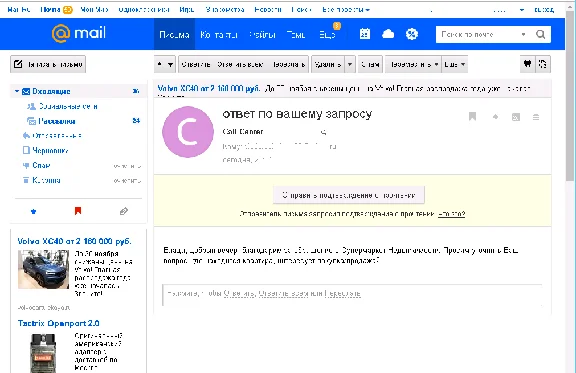
Task: Click the rightmost toolbar icon beside the pin
Action: (x=543, y=64)
